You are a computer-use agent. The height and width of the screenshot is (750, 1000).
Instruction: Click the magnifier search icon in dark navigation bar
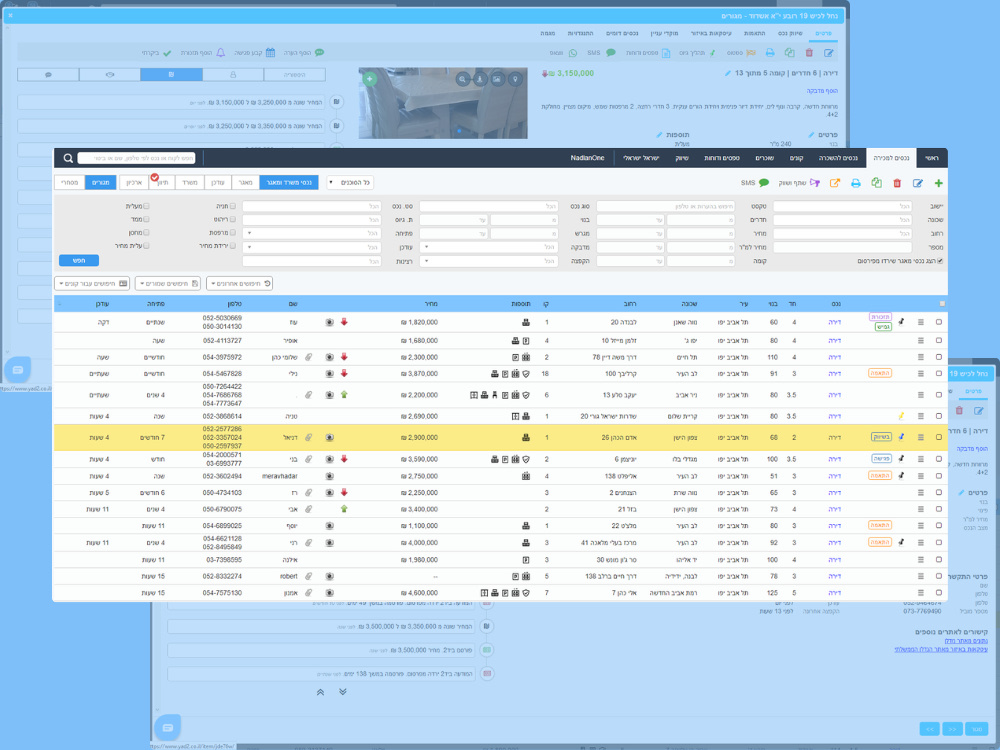click(x=68, y=158)
